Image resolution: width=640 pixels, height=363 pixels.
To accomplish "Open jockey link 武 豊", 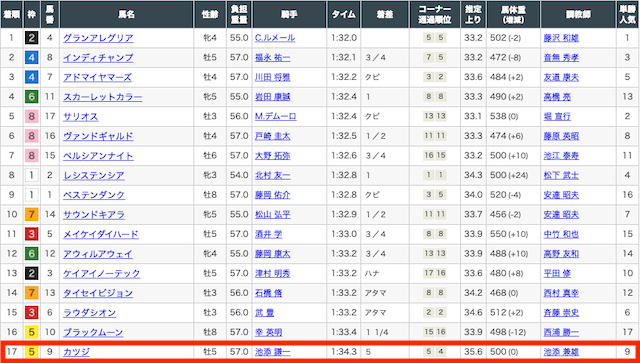I will pyautogui.click(x=264, y=312).
